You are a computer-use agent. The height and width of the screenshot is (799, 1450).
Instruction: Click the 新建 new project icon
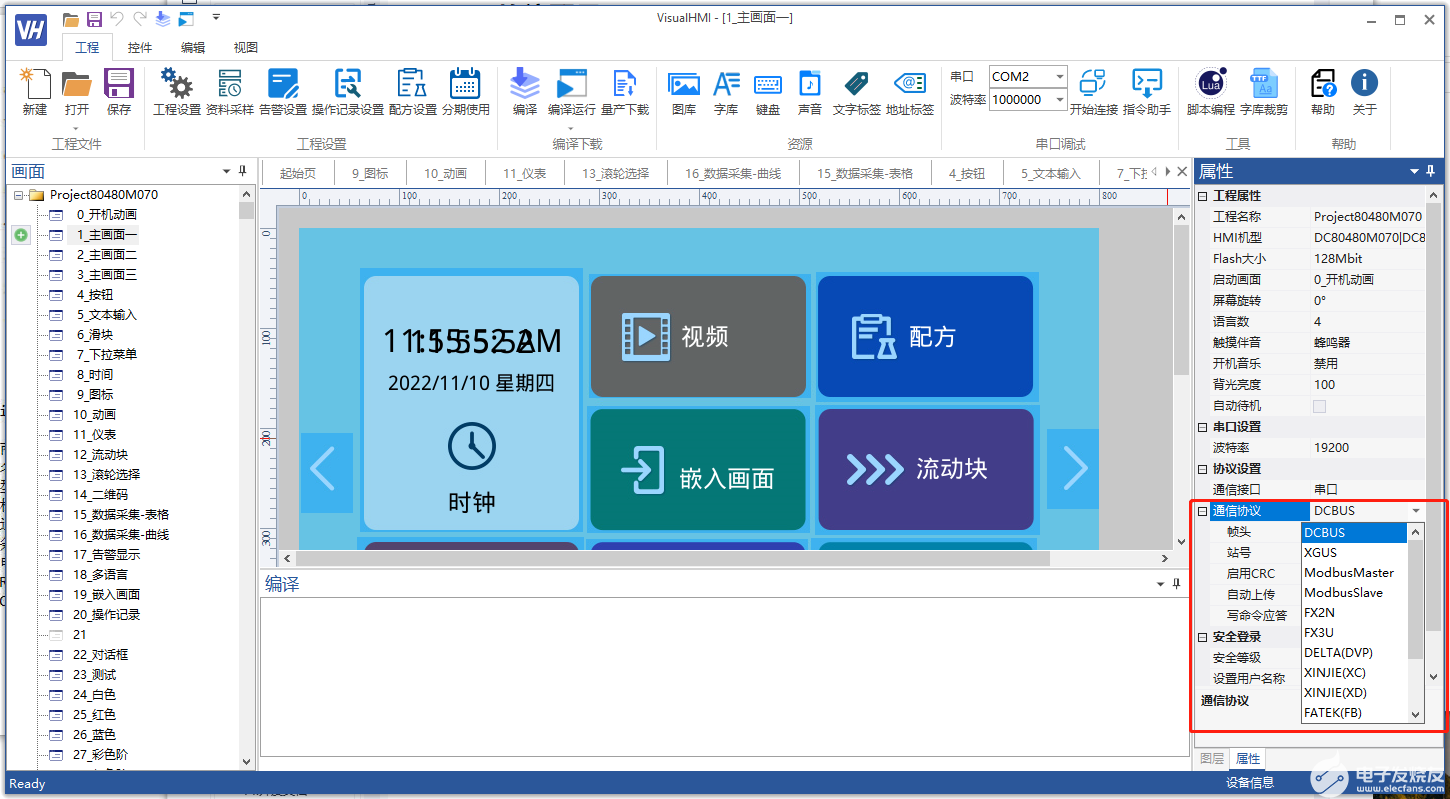coord(35,92)
